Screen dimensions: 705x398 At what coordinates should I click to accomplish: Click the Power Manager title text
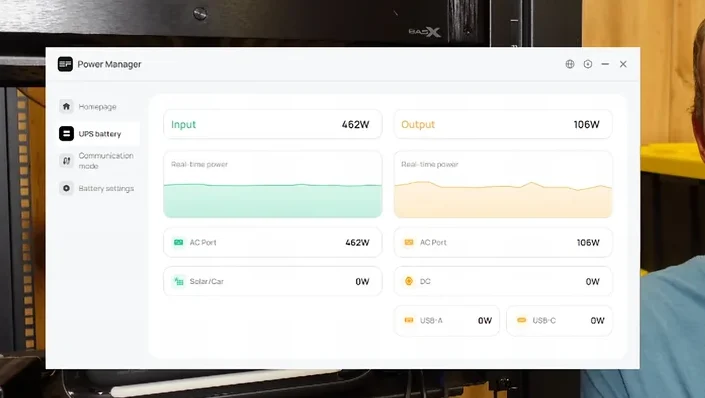pos(109,64)
